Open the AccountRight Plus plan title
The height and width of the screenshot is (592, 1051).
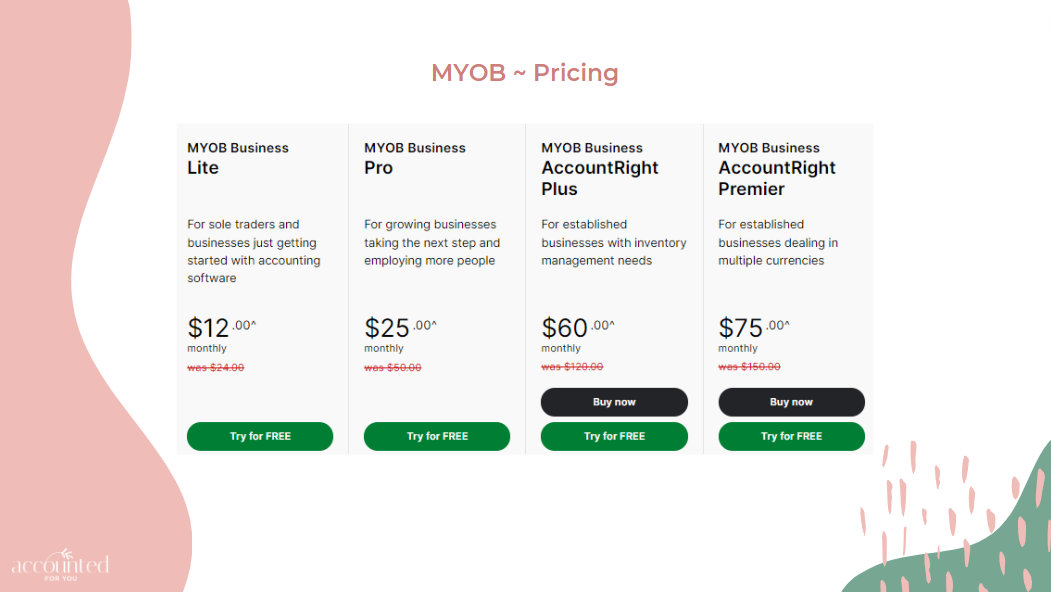pos(600,169)
